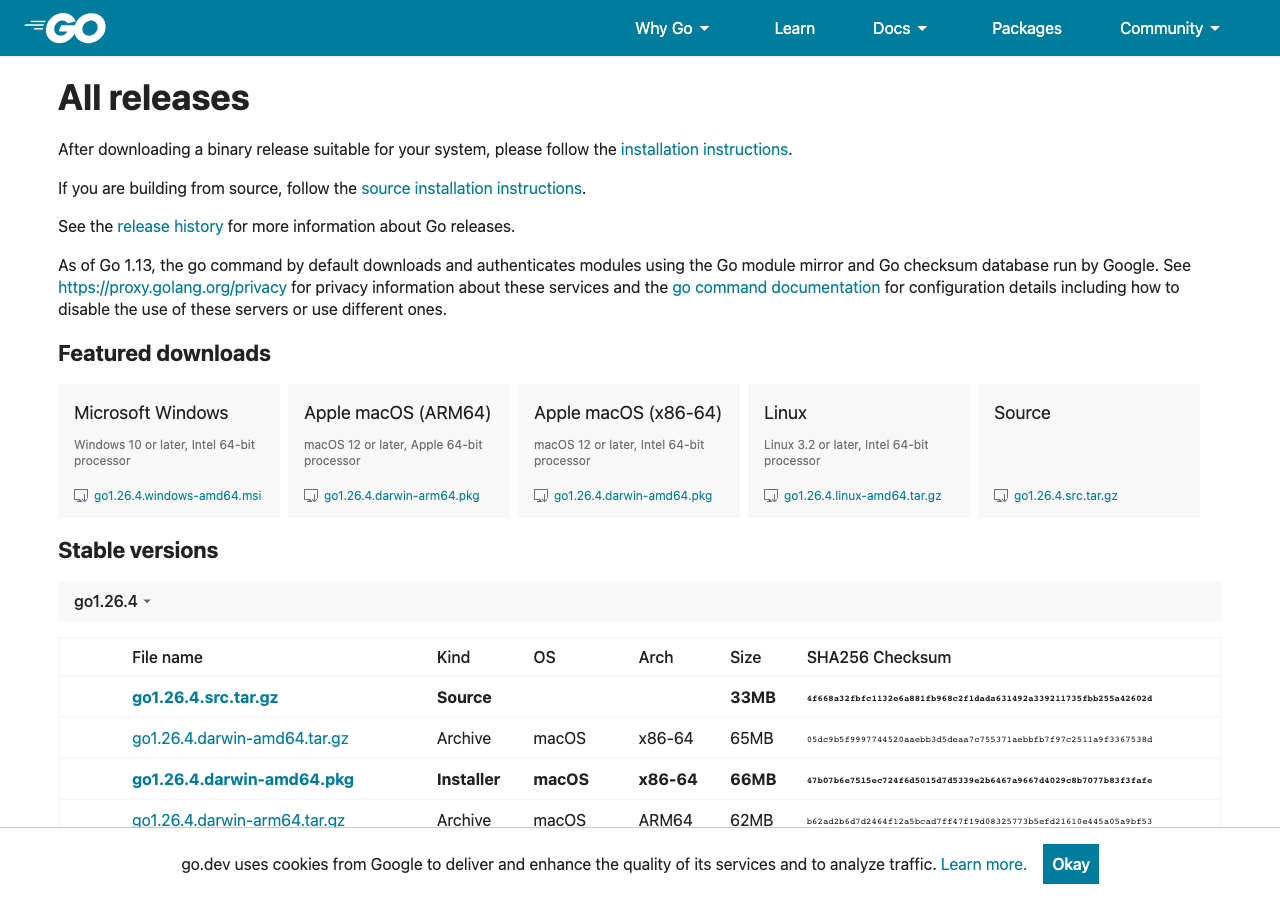Viewport: 1280px width, 900px height.
Task: Open the source installation instructions link
Action: click(471, 188)
